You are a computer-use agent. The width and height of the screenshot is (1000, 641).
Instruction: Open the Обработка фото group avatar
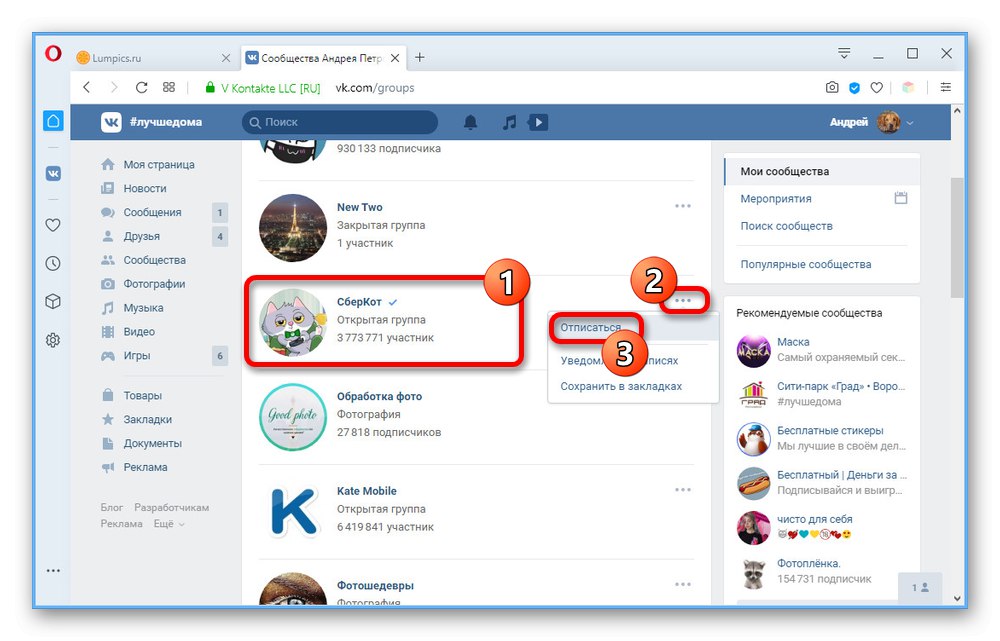[293, 416]
